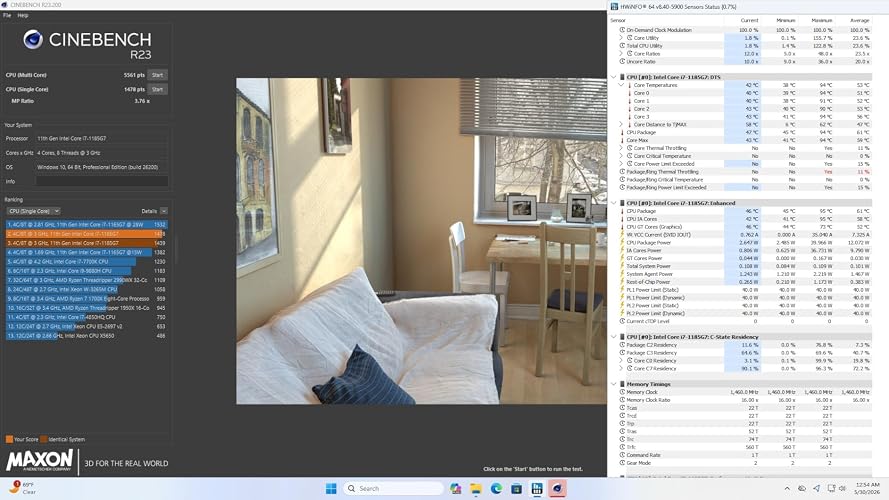
Task: Collapse the CPU [#0] i7-1185G7: DTS group
Action: click(x=613, y=77)
